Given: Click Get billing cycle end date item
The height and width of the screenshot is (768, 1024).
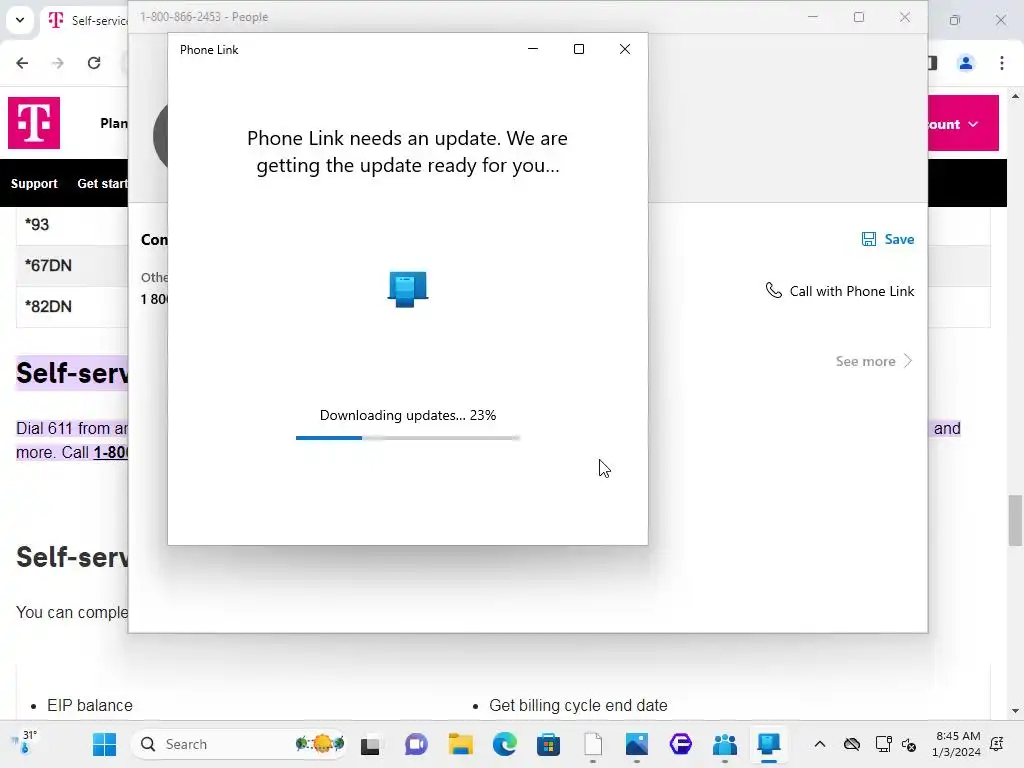Looking at the screenshot, I should pos(578,705).
